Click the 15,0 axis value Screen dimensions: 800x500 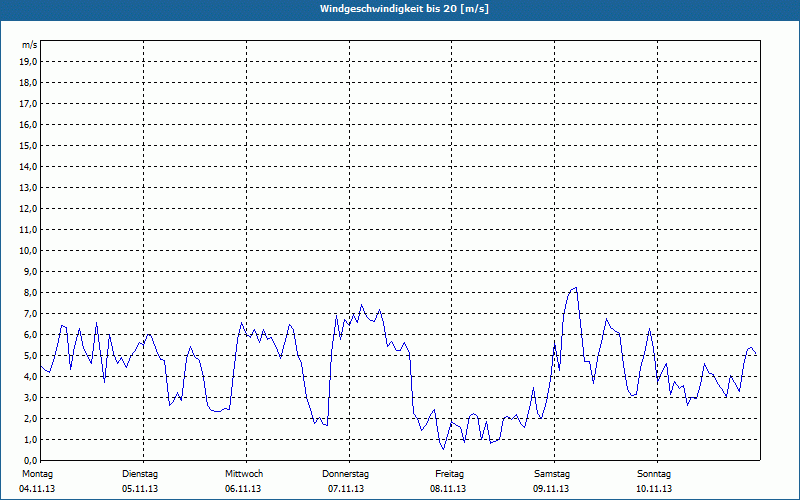[28, 145]
